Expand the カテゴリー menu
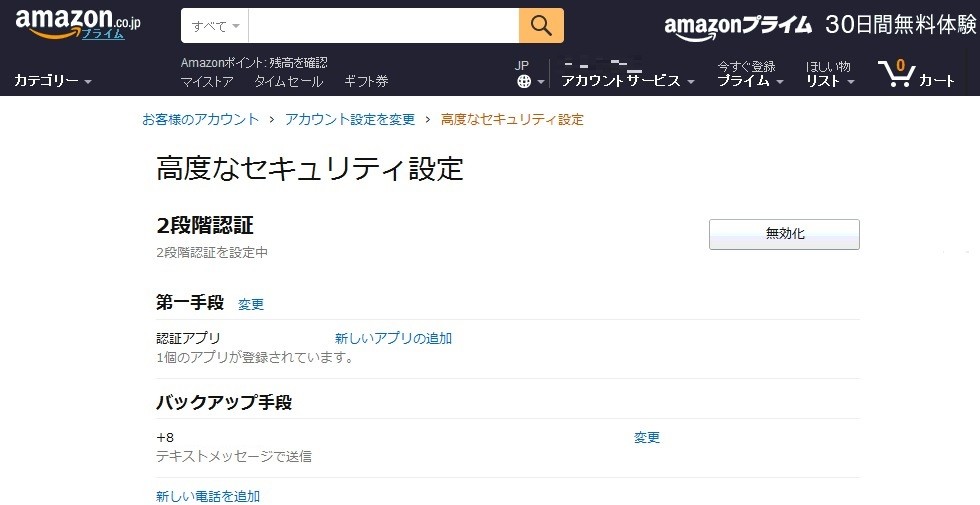980x505 pixels. (x=53, y=81)
